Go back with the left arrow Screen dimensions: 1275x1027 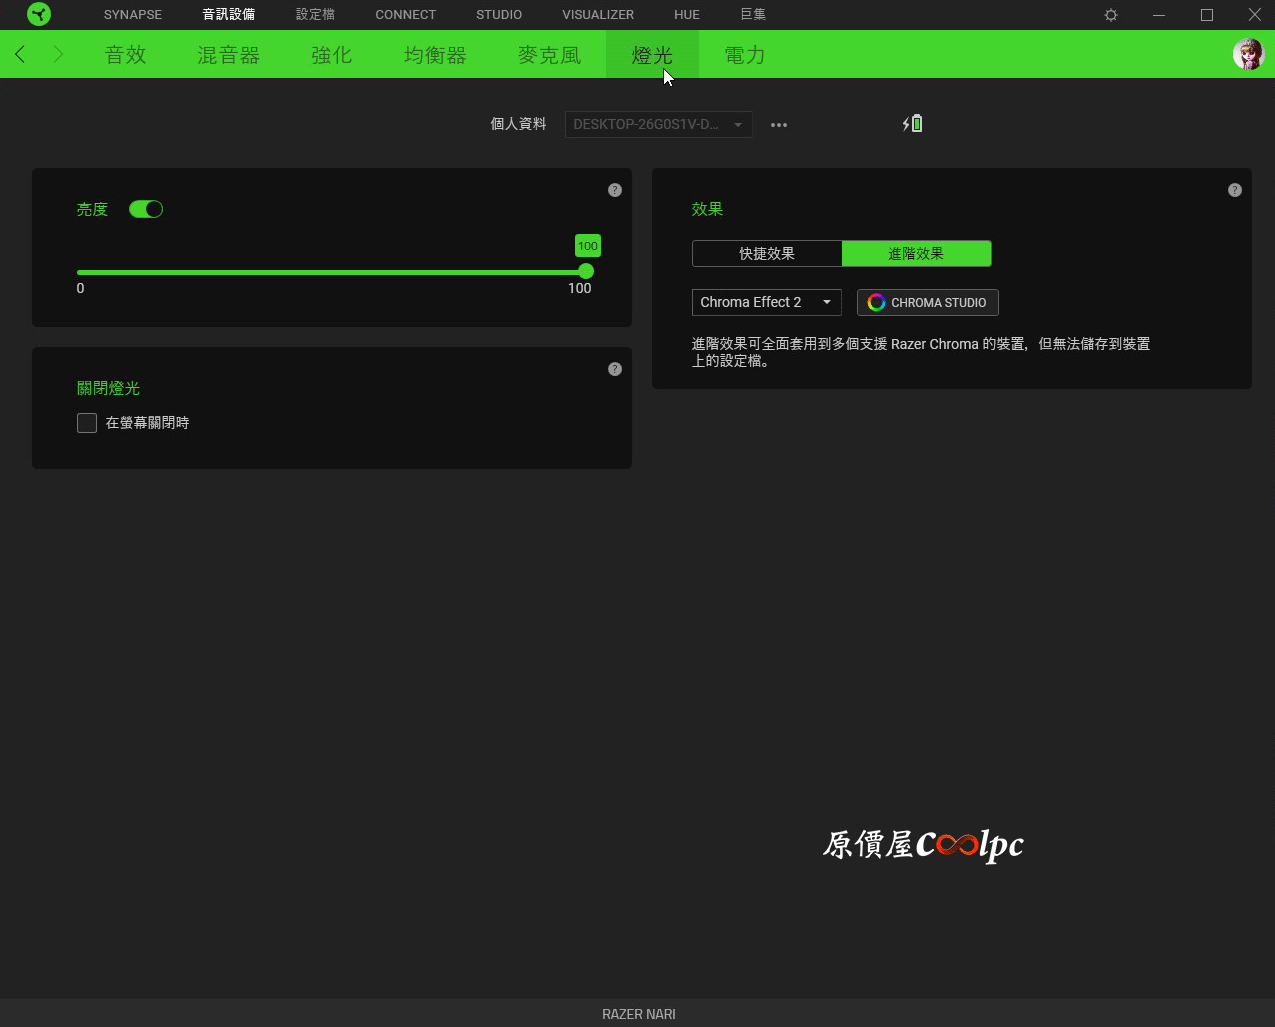[20, 54]
